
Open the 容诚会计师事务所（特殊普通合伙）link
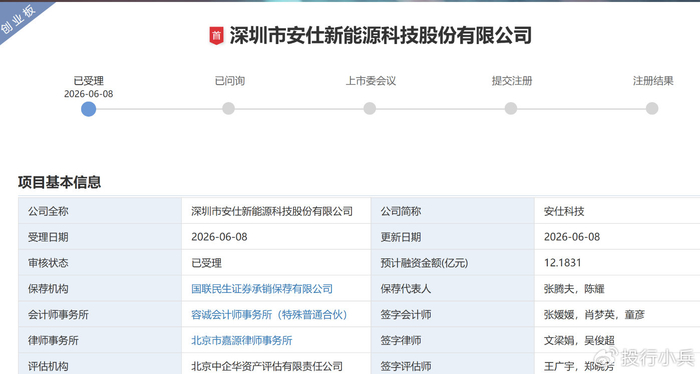[x=269, y=315]
